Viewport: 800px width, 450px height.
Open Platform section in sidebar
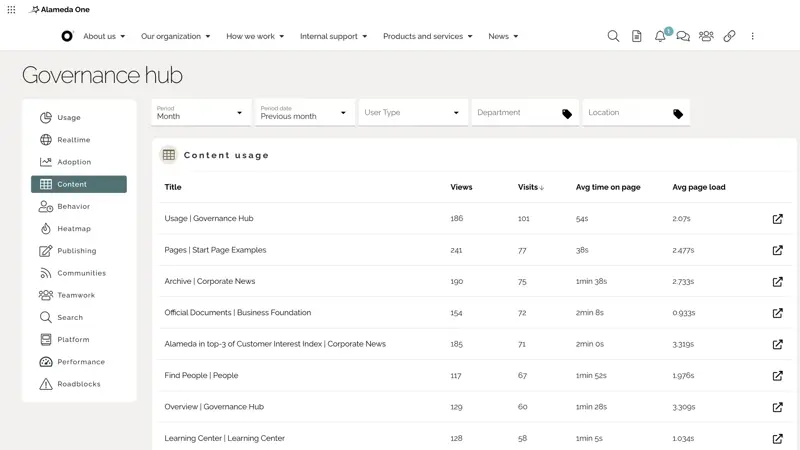click(x=79, y=339)
